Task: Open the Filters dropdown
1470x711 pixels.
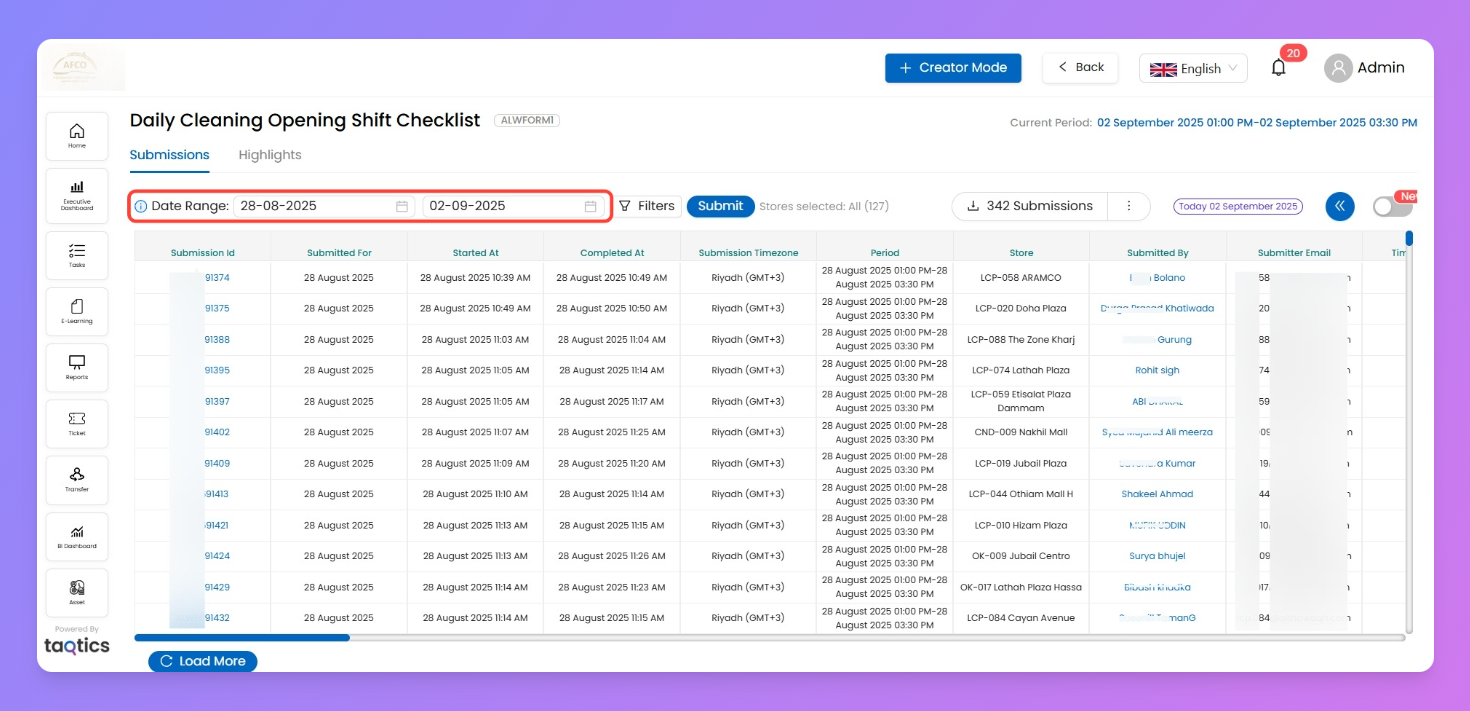Action: [x=647, y=206]
